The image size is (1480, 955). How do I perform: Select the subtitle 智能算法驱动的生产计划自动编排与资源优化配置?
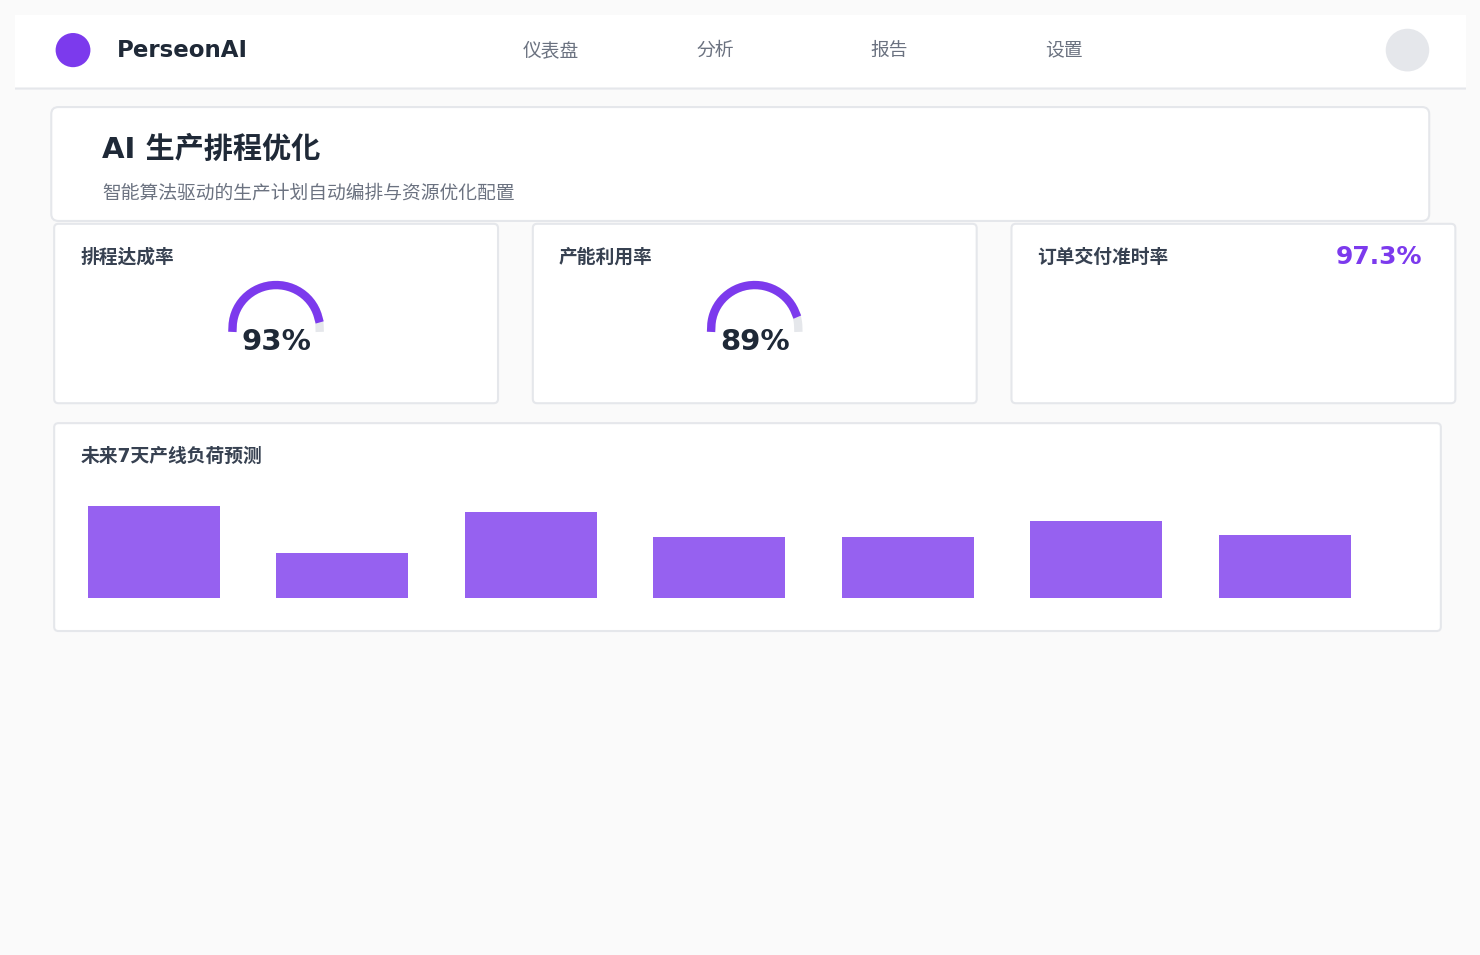click(308, 192)
